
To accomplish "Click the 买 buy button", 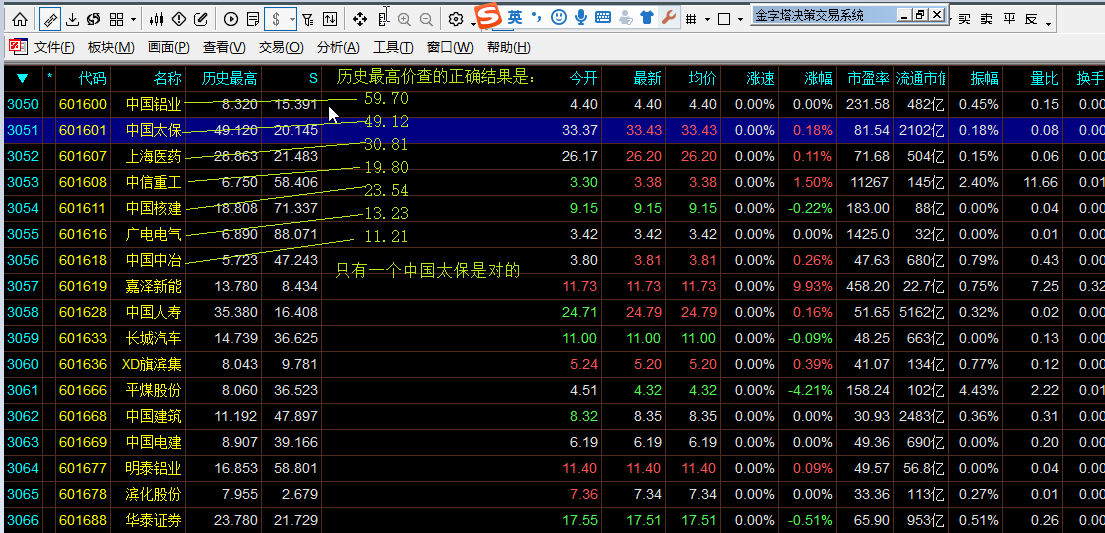I will 965,19.
